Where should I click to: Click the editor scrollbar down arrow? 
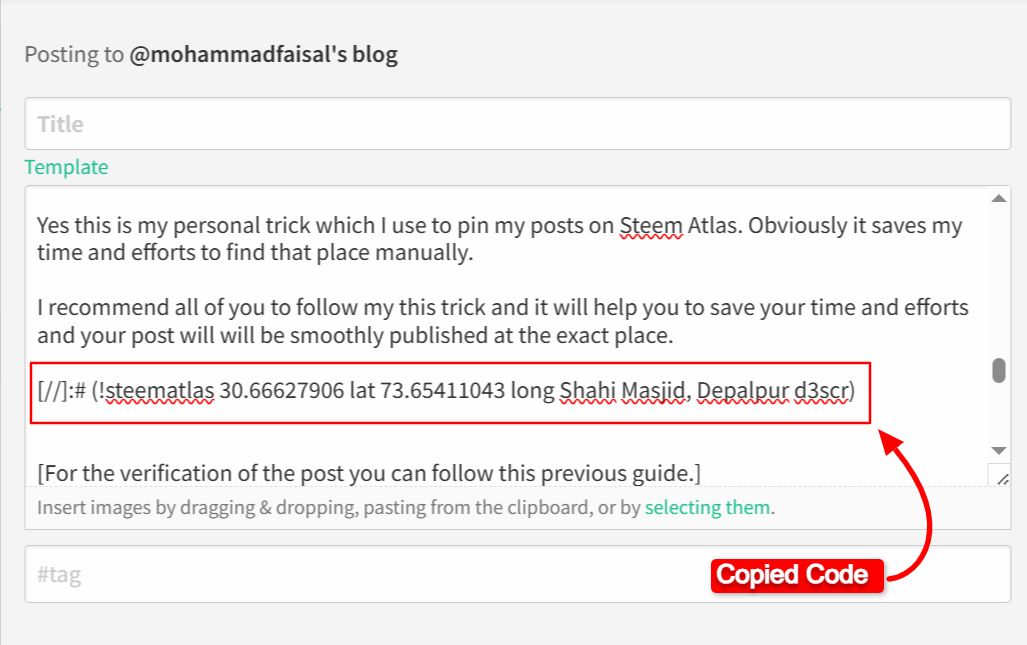pos(998,451)
